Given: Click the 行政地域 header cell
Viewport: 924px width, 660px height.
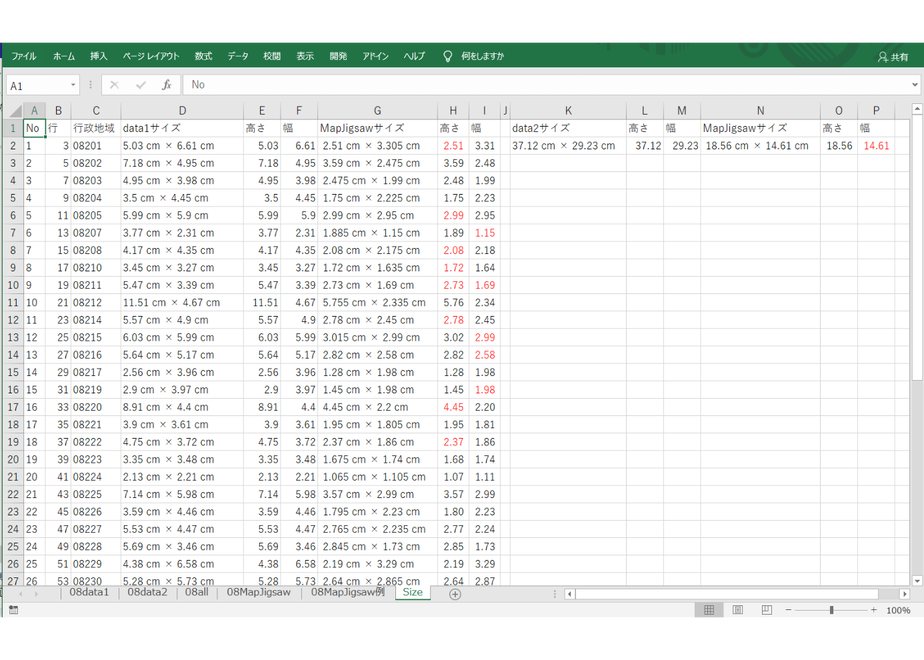Looking at the screenshot, I should [95, 128].
